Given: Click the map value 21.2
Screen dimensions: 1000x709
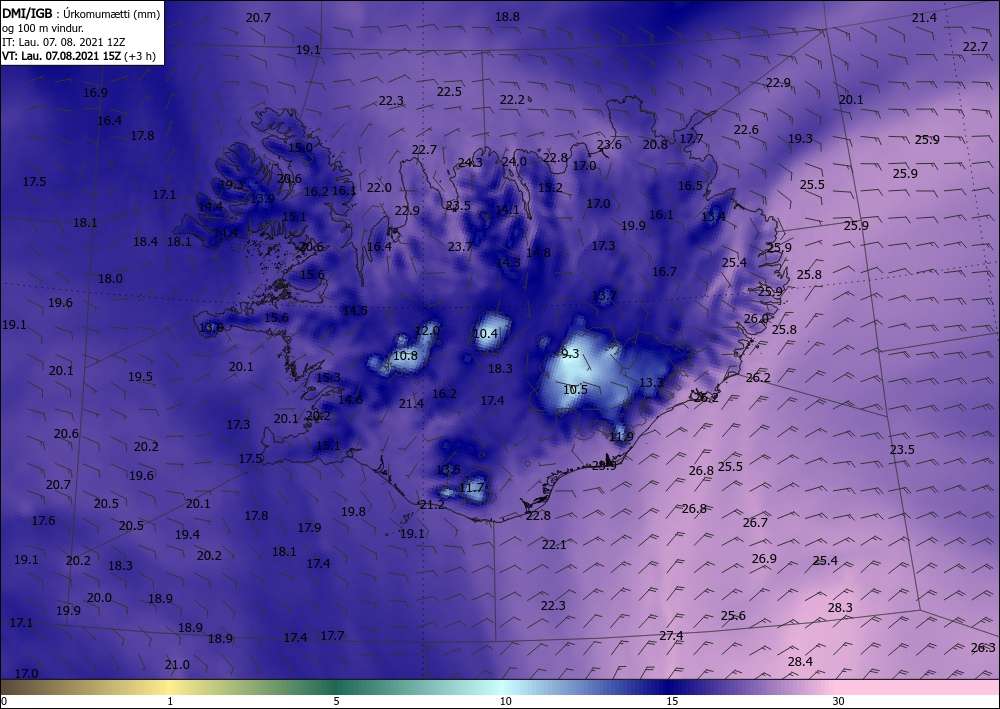Looking at the screenshot, I should point(432,504).
